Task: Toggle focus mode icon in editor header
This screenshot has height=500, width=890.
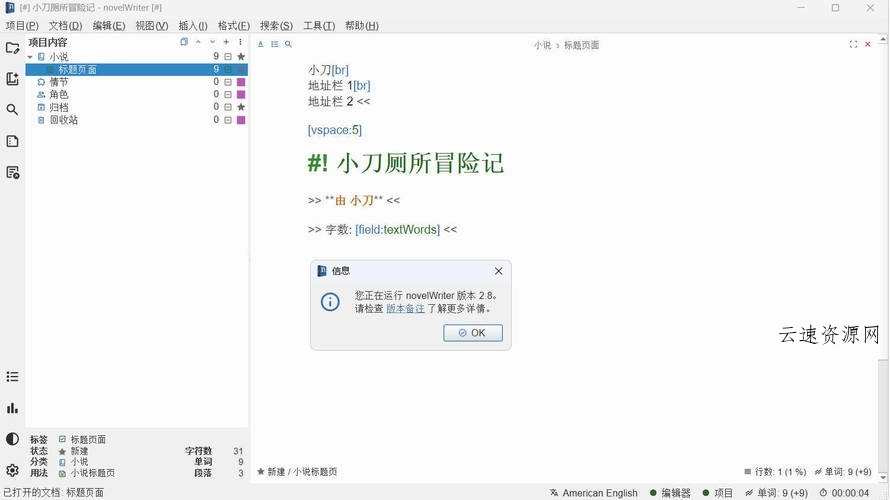Action: coord(853,44)
